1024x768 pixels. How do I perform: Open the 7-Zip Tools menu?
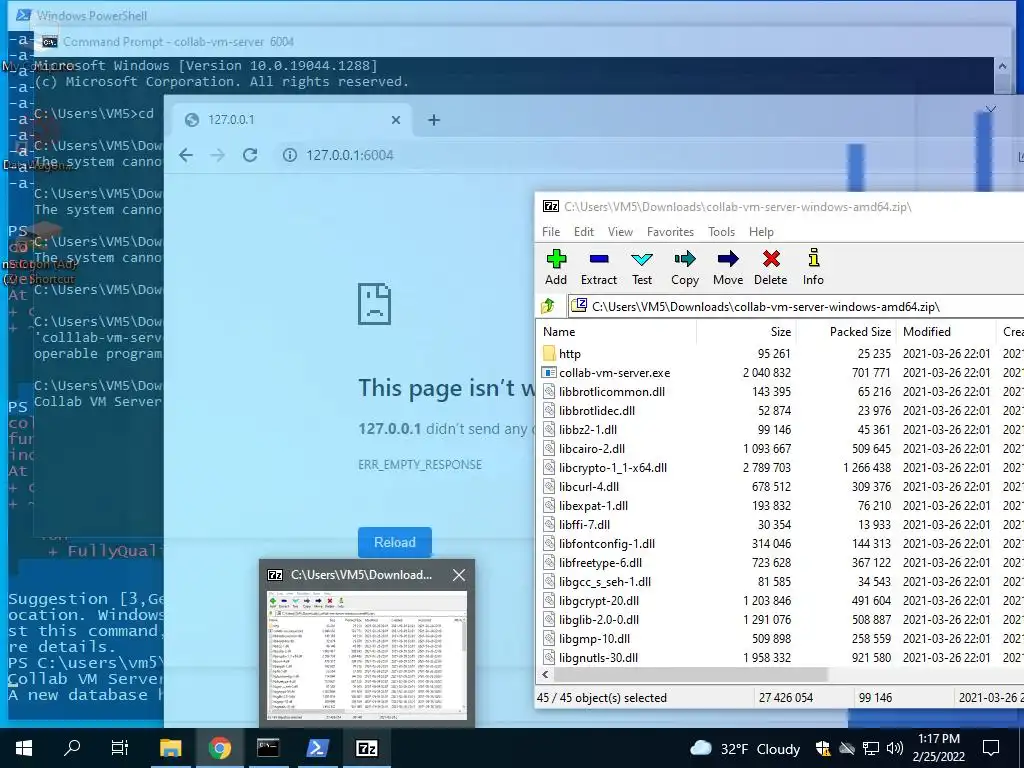coord(722,232)
